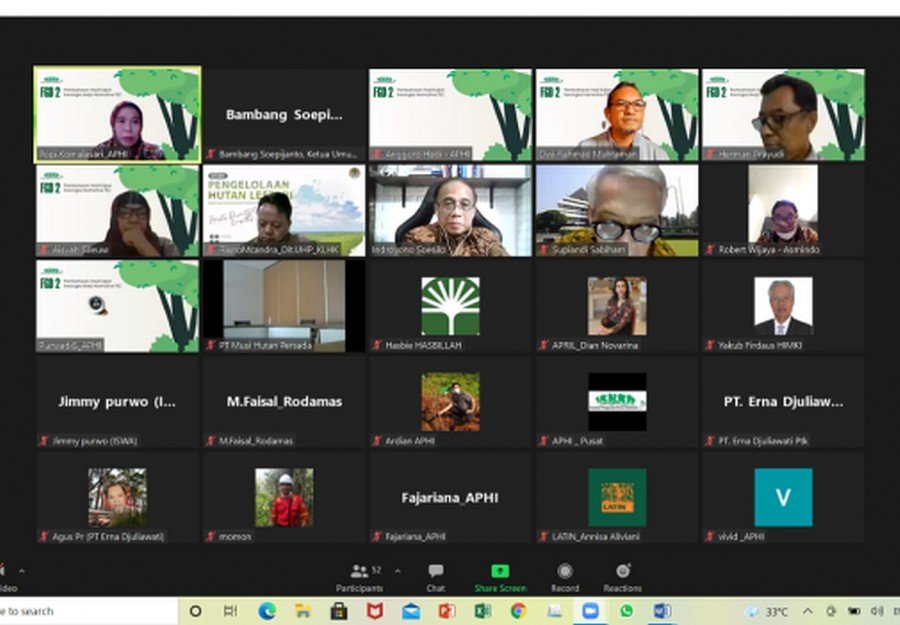Viewport: 900px width, 625px height.
Task: Click the APHI _Pusat logo avatar
Action: [x=617, y=402]
